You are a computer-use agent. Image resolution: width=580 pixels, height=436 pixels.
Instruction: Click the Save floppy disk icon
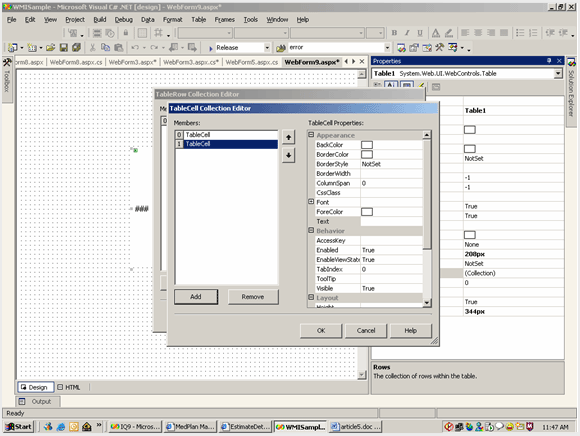point(64,47)
